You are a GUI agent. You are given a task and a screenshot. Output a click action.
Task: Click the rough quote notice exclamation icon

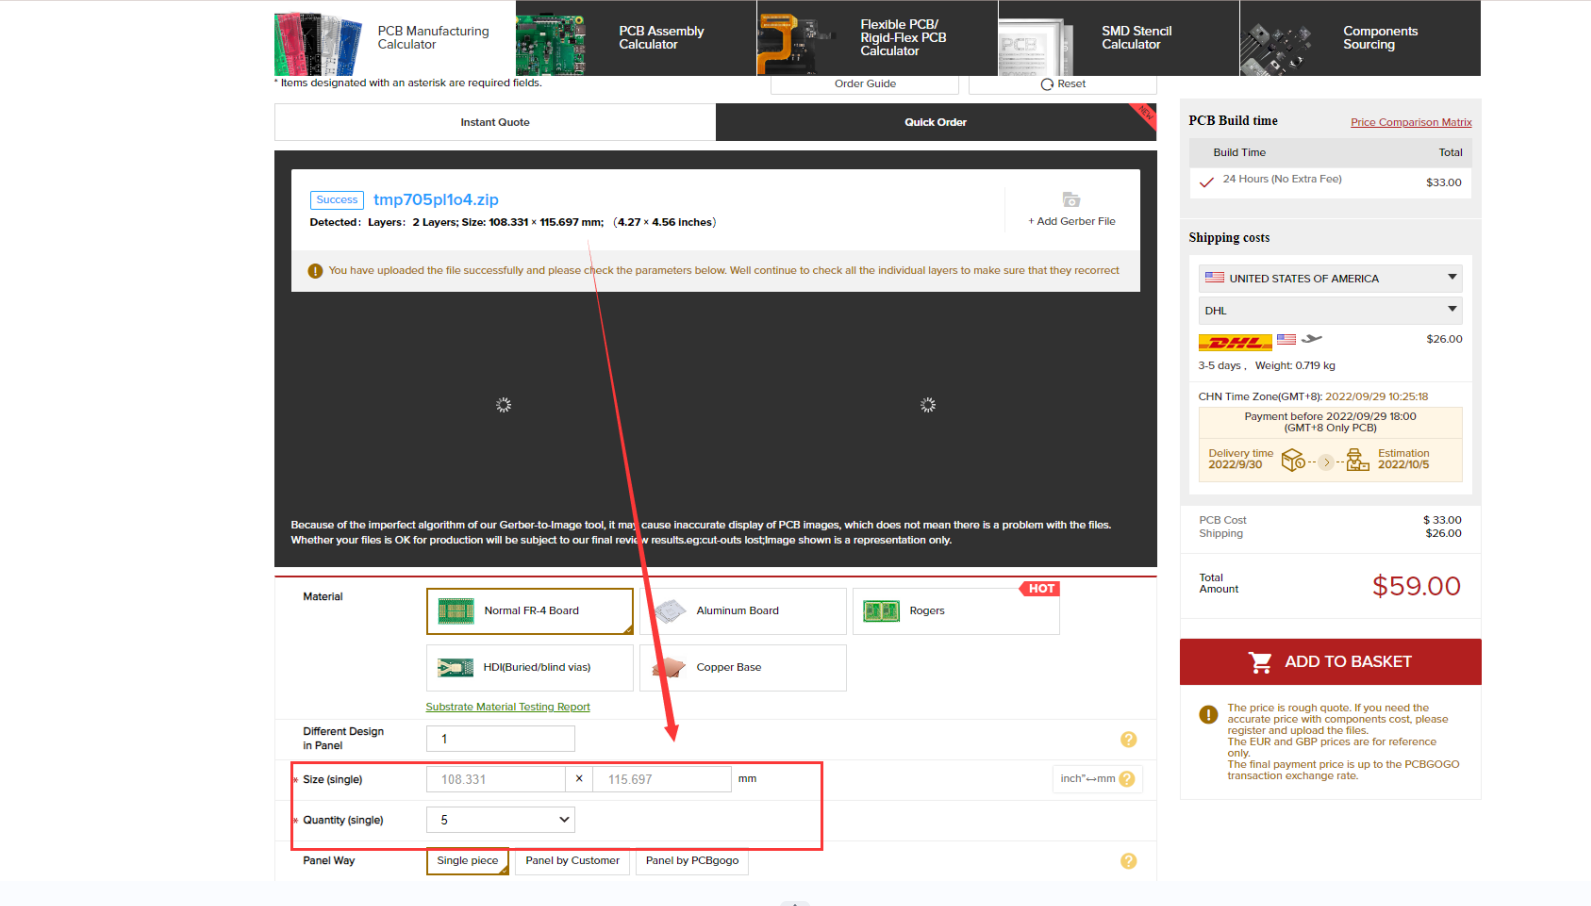(1208, 715)
